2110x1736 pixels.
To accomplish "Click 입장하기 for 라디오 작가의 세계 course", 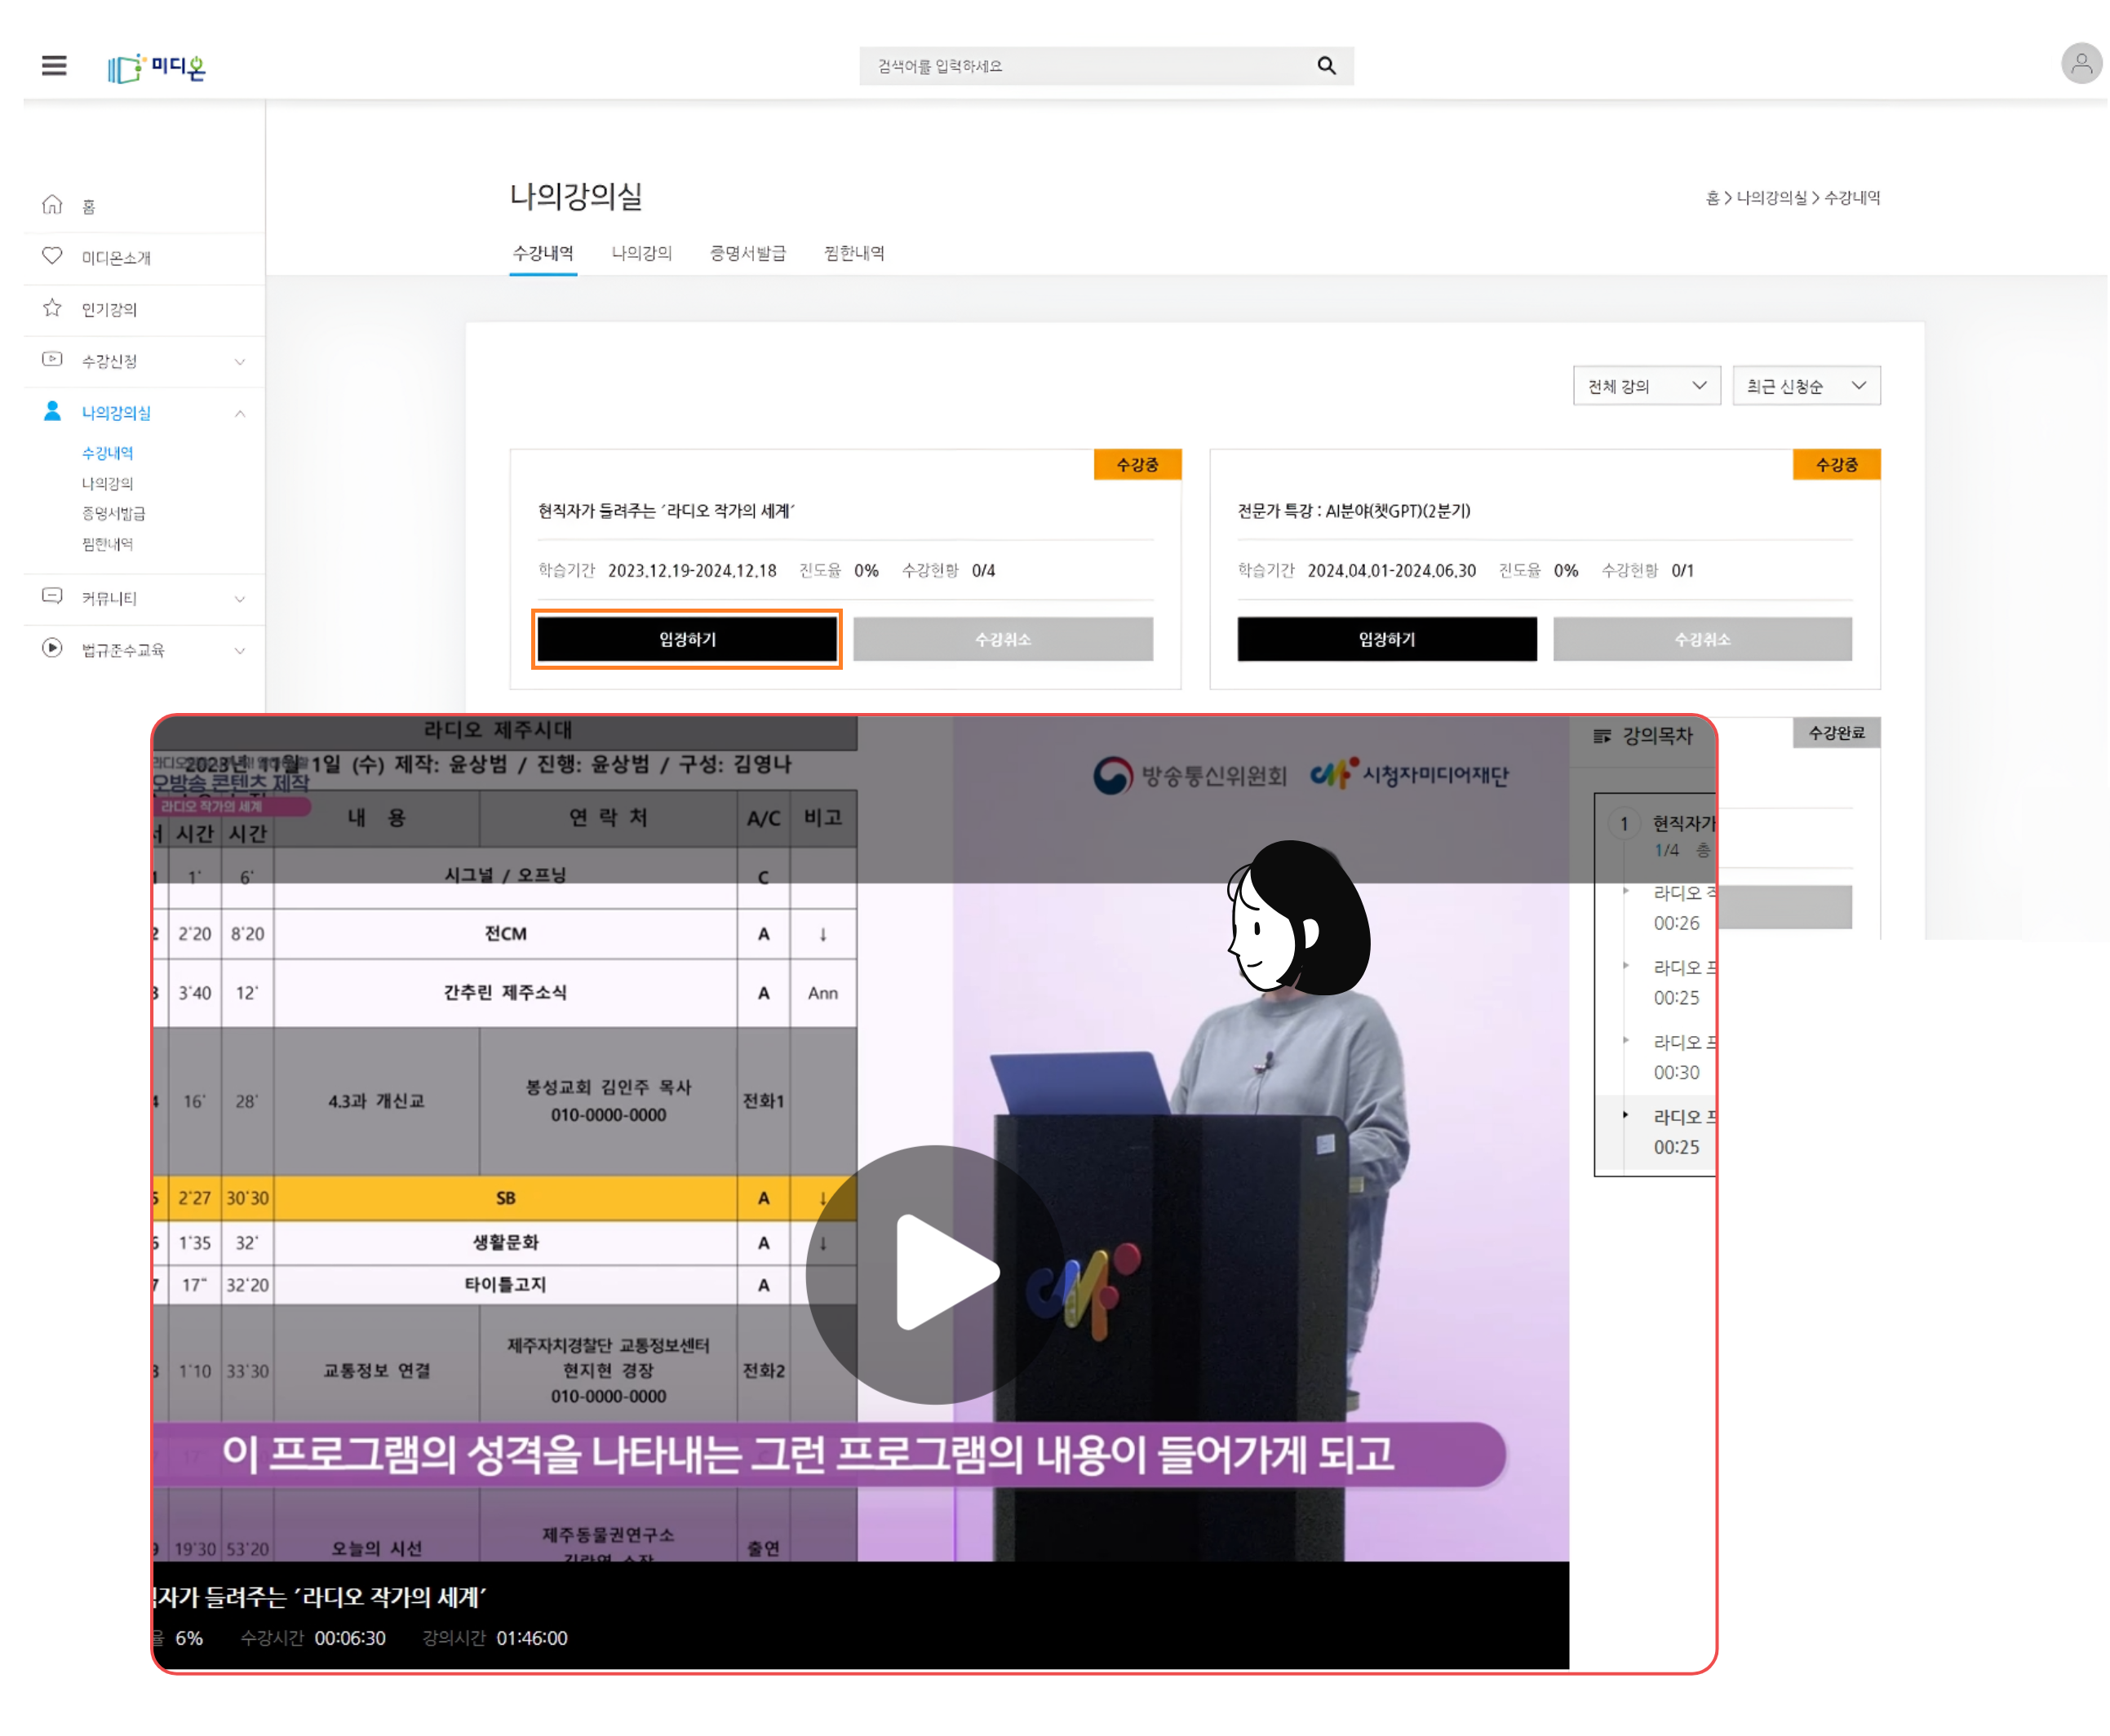I will [687, 639].
